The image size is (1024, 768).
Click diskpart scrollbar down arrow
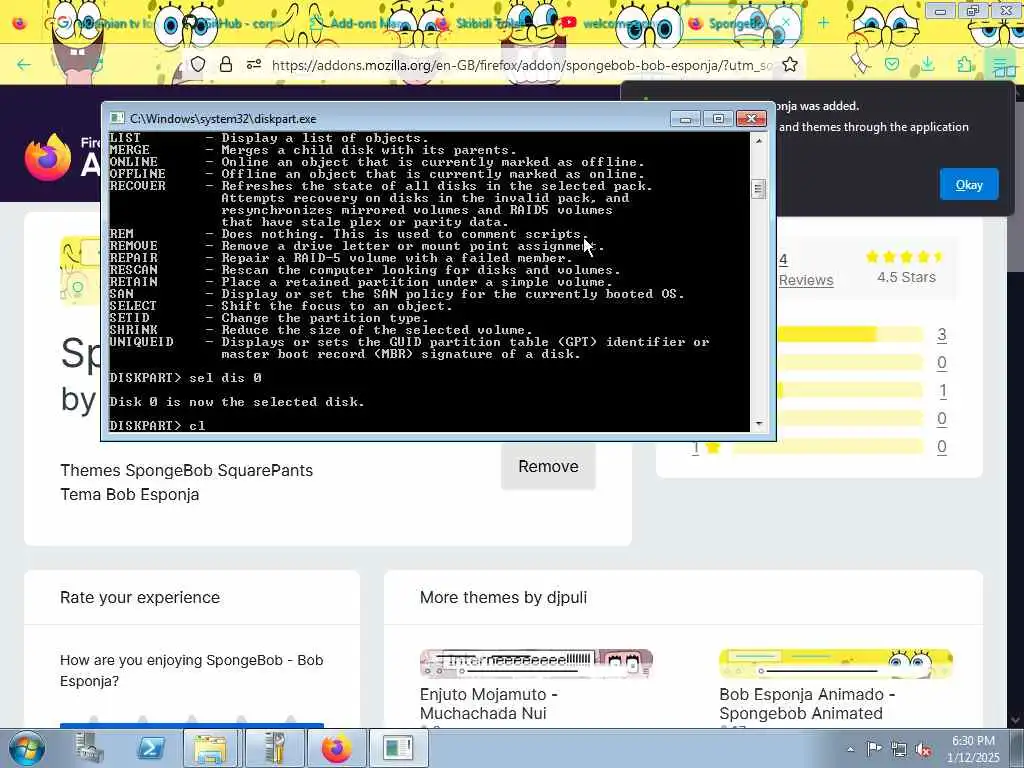(758, 424)
